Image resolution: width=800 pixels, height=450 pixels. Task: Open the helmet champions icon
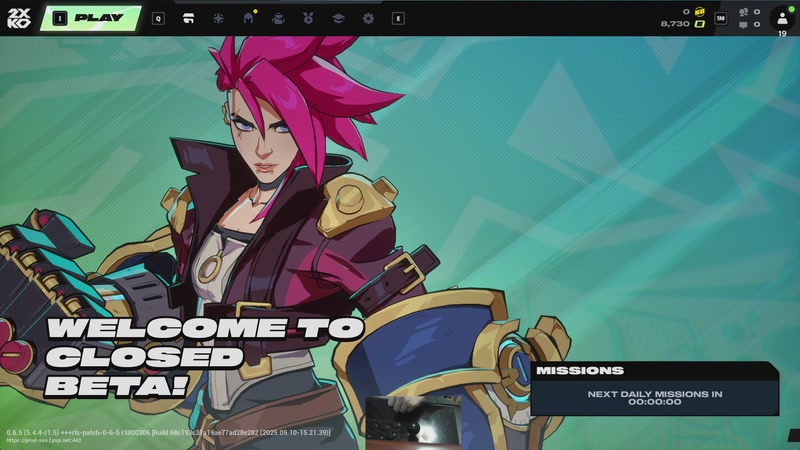[x=248, y=18]
